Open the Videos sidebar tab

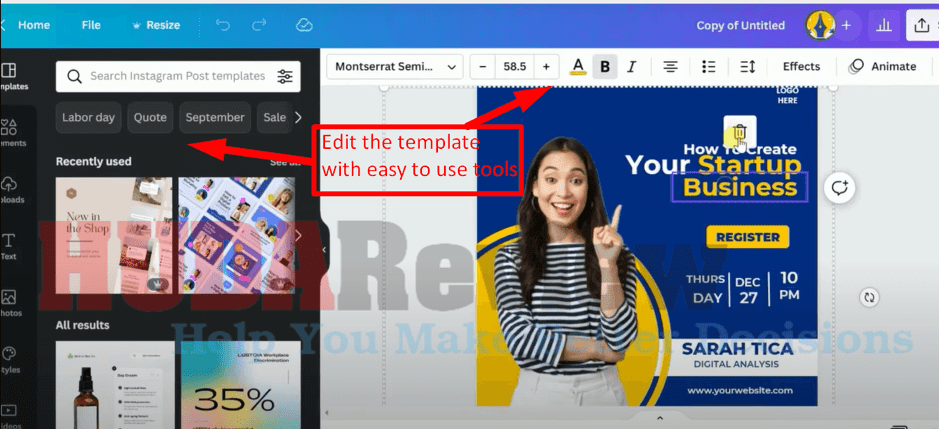click(10, 416)
